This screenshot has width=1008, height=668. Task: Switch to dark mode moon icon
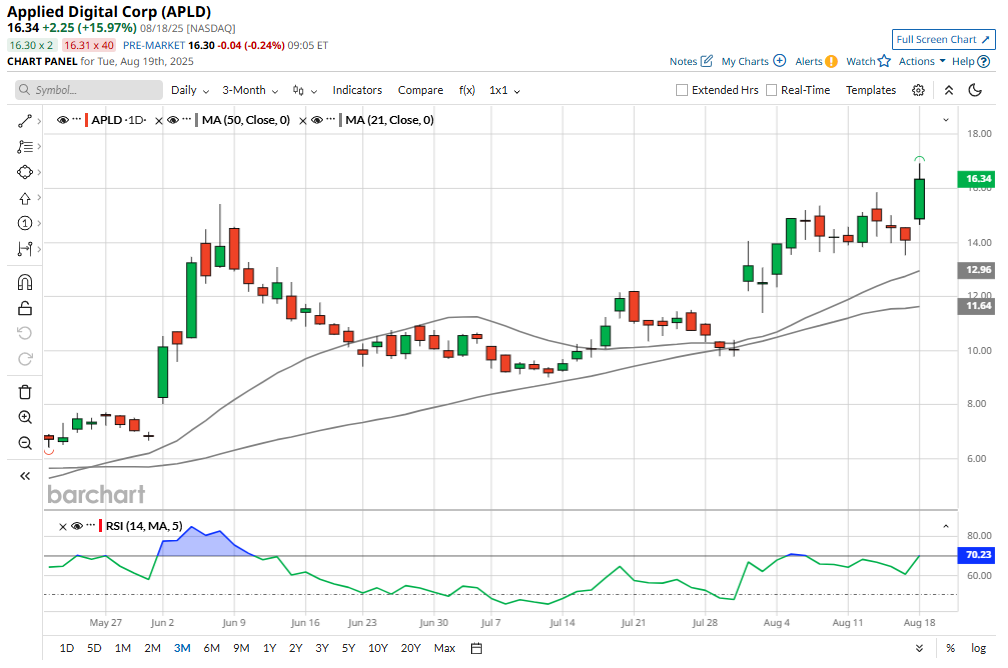click(975, 90)
